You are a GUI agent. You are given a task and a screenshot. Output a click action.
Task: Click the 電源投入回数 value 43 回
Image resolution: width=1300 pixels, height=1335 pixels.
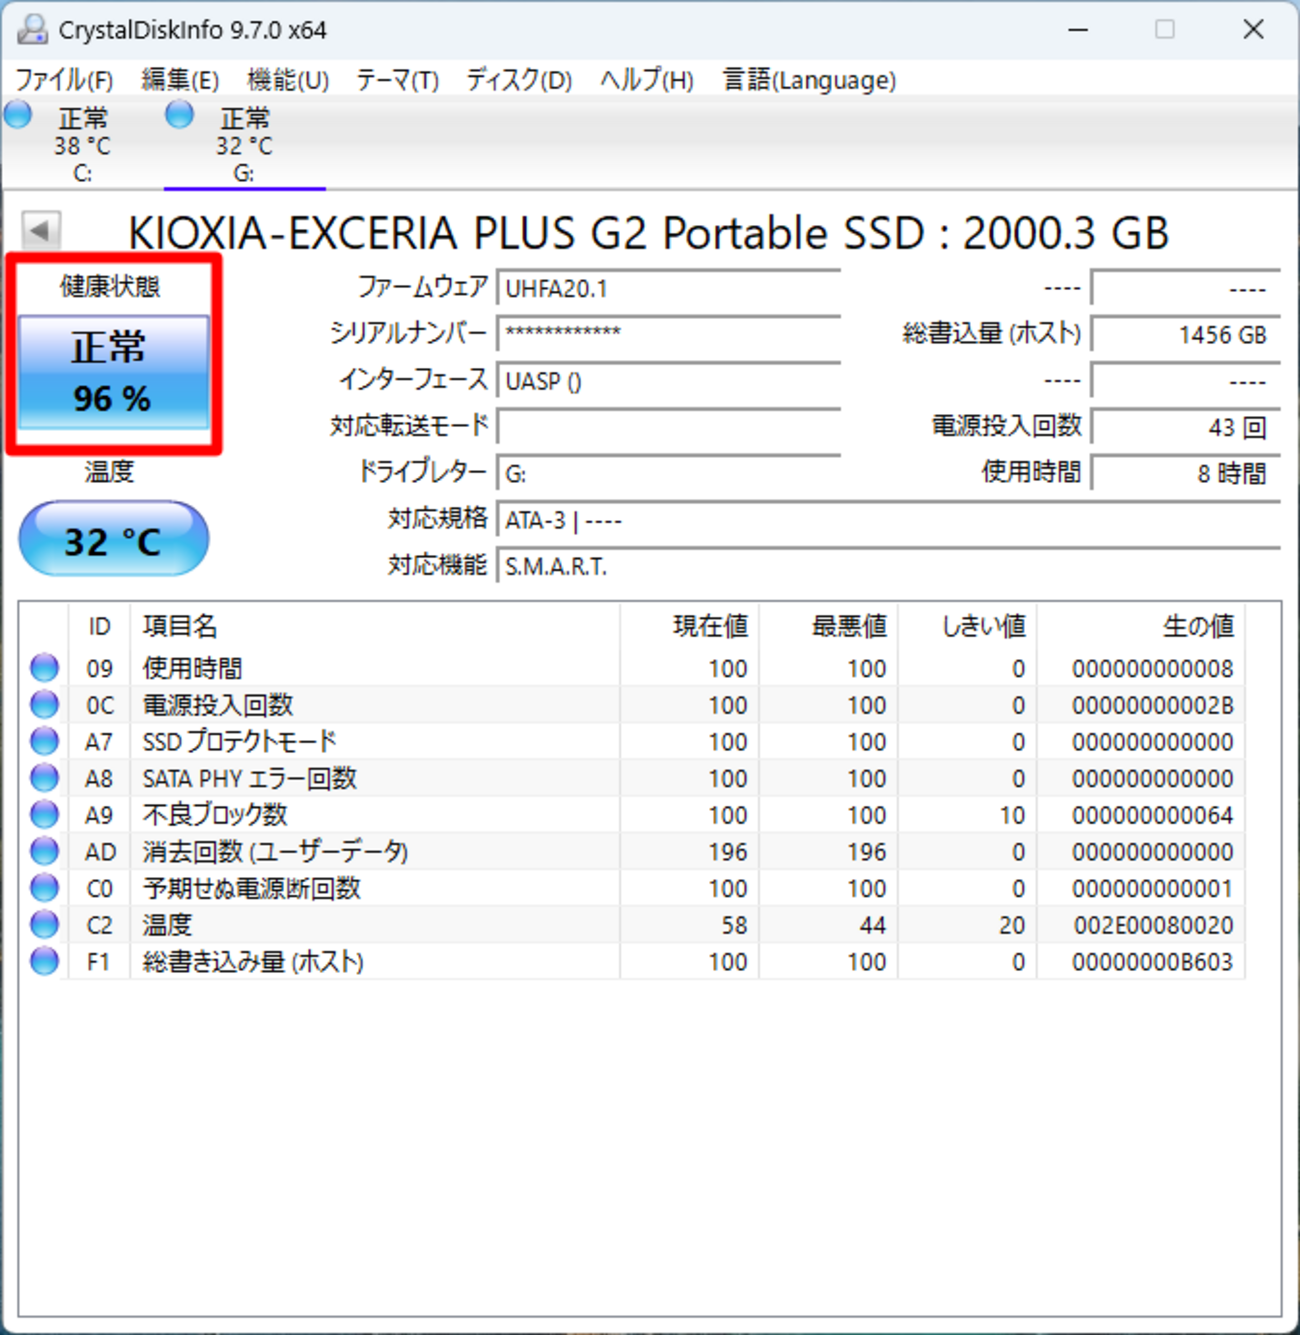[x=1185, y=427]
